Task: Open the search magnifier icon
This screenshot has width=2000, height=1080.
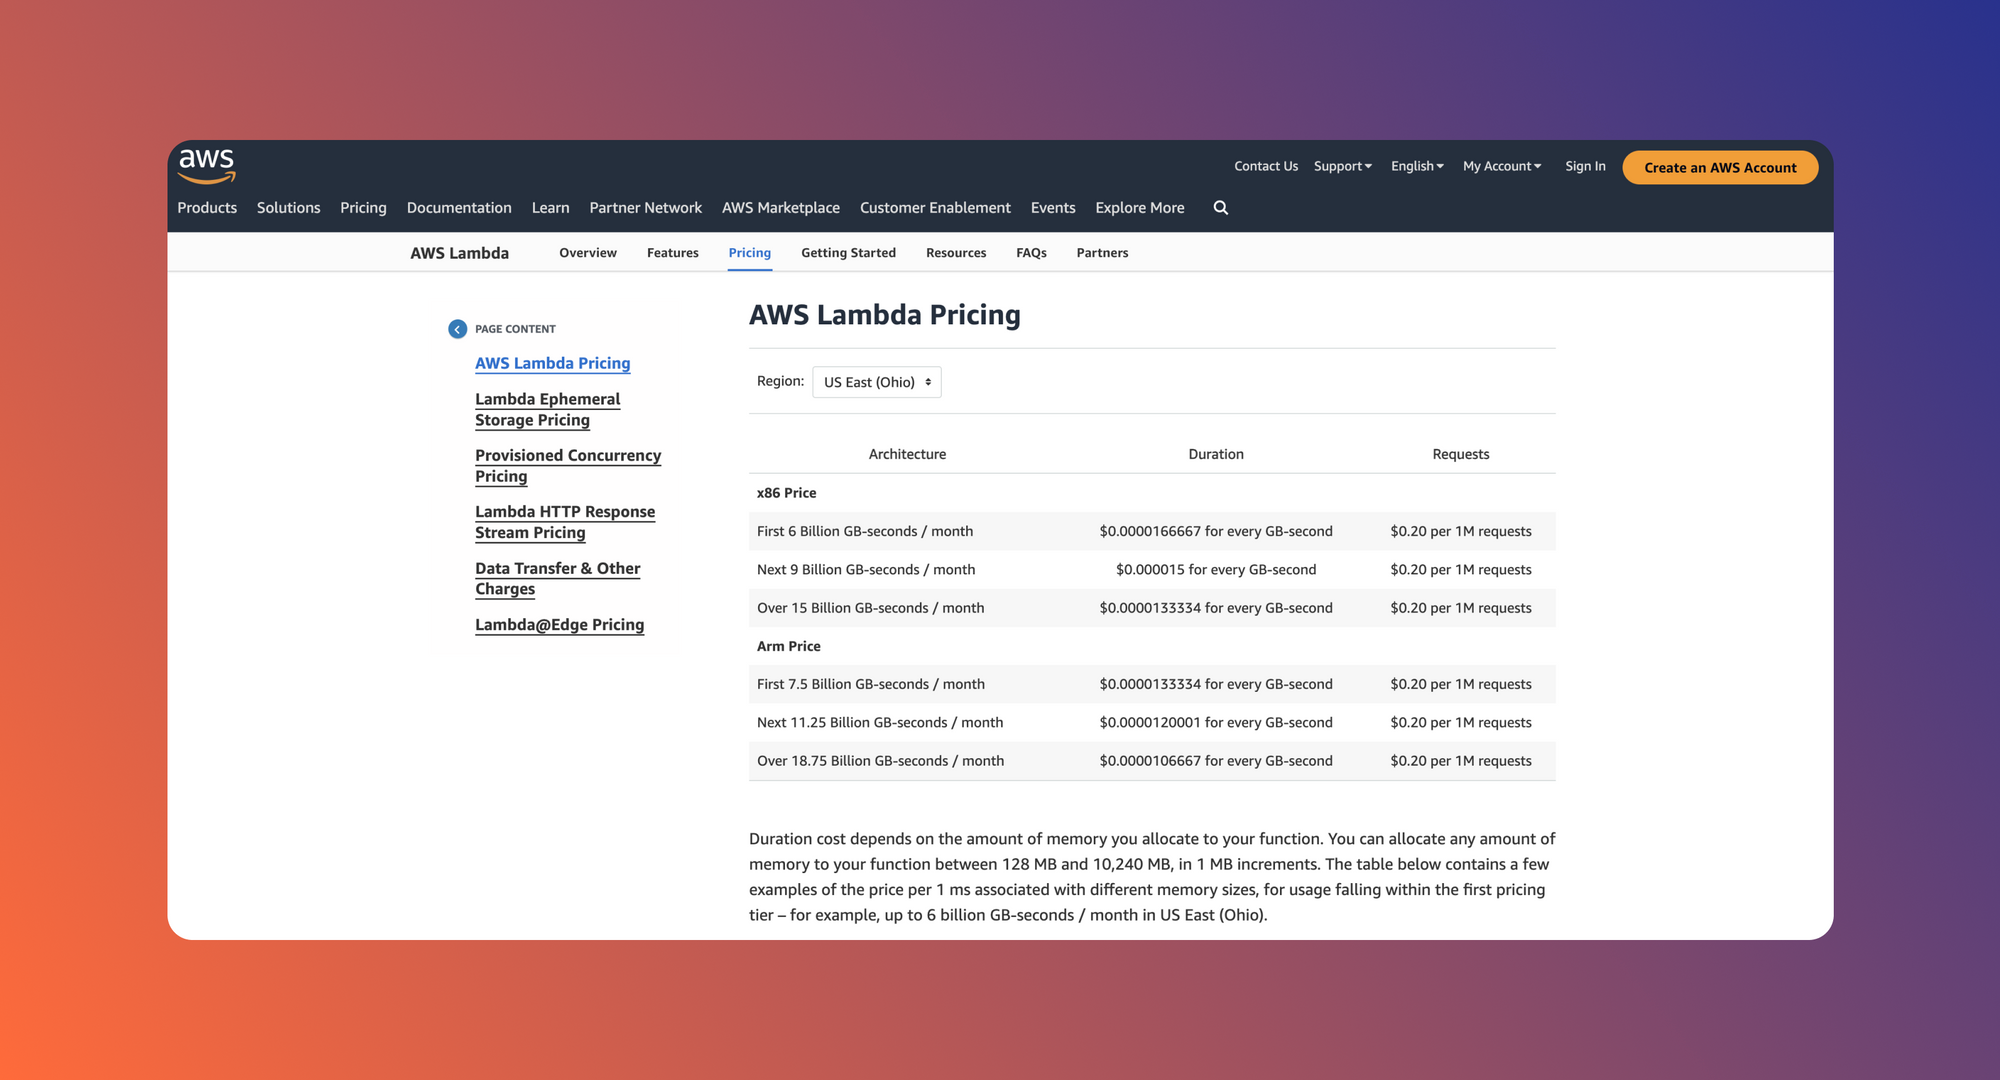Action: point(1221,208)
